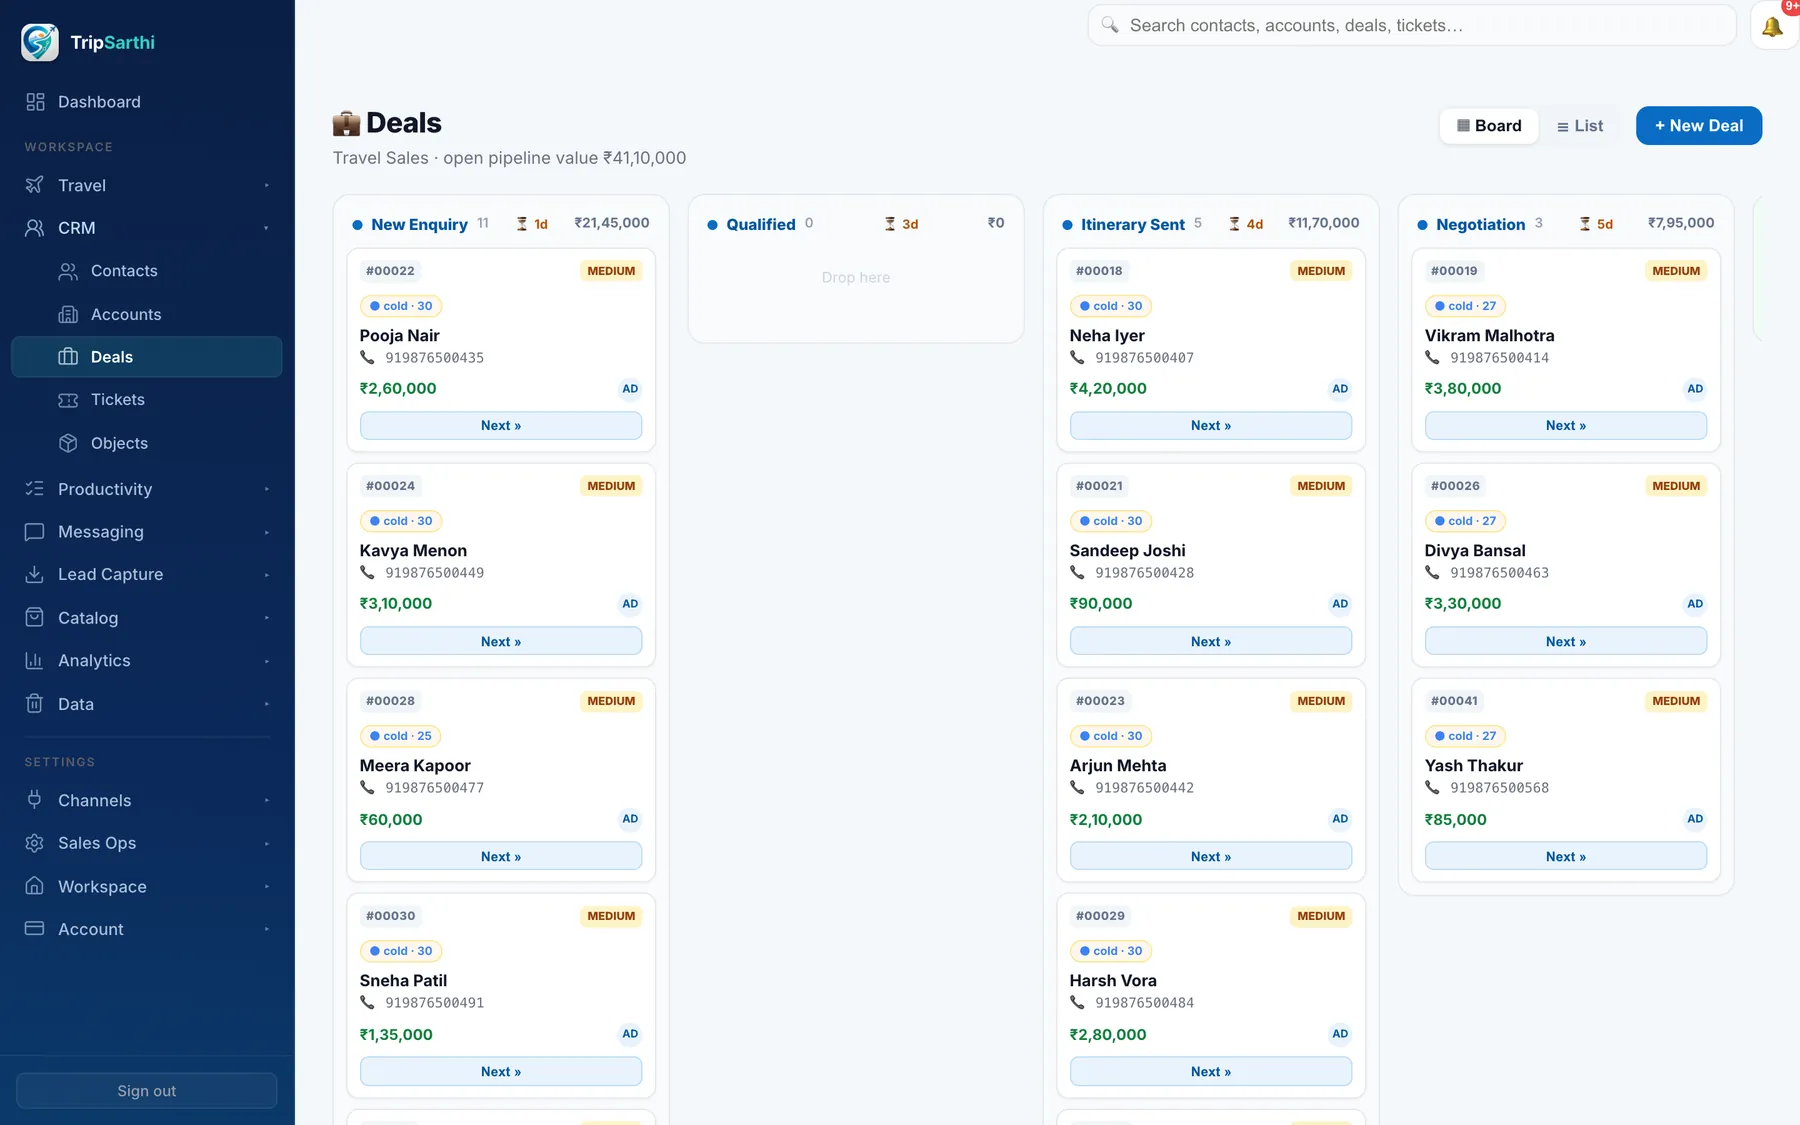Image resolution: width=1800 pixels, height=1125 pixels.
Task: Expand the Travel menu chevron
Action: 267,186
